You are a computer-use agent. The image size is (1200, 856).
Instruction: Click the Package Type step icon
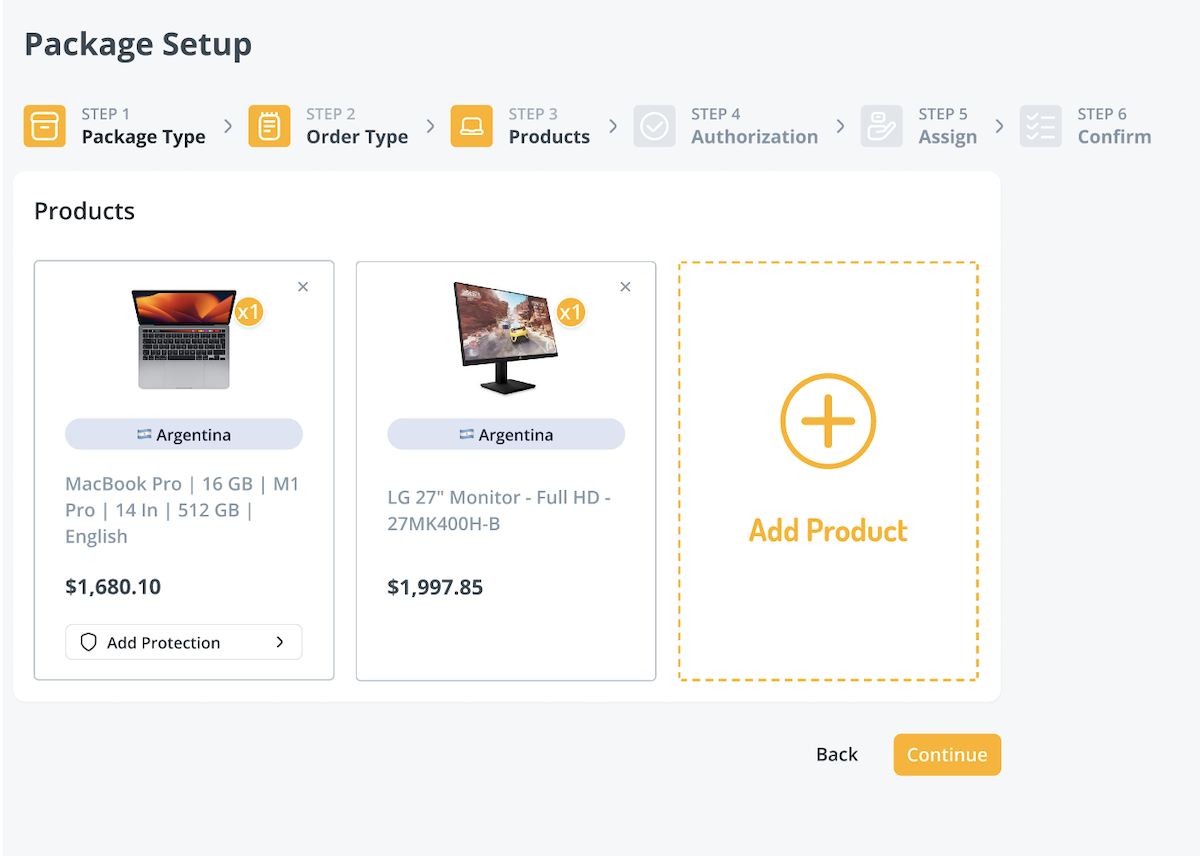[x=44, y=126]
